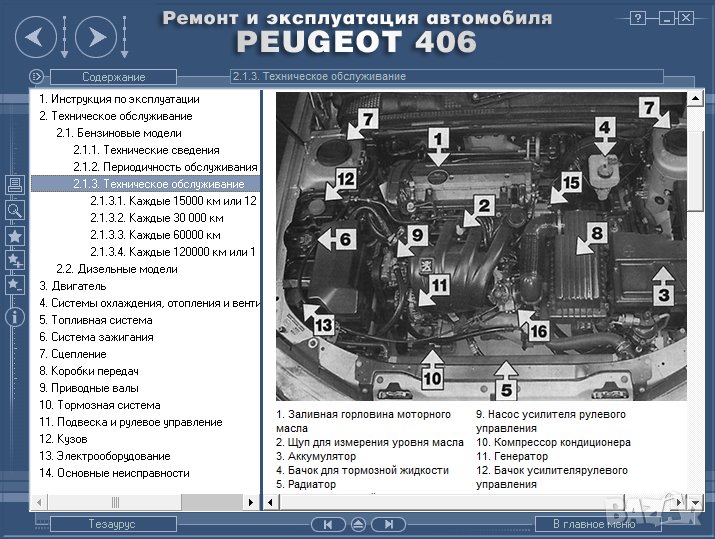Click the star bookmarks icon
Viewport: 715px width, 539px height.
coord(14,236)
